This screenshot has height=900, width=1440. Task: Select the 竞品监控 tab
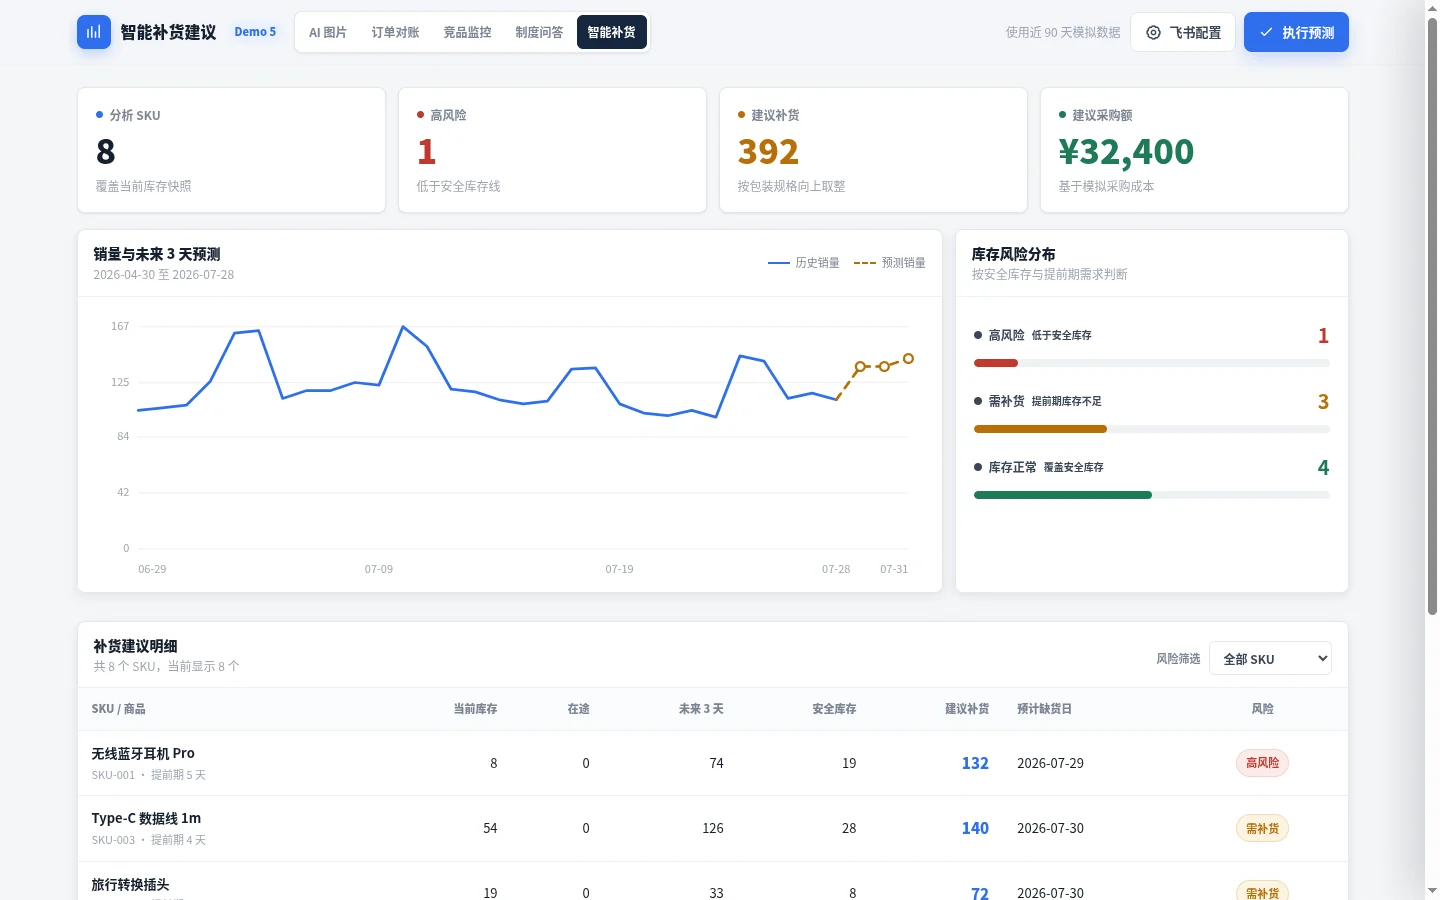coord(467,32)
